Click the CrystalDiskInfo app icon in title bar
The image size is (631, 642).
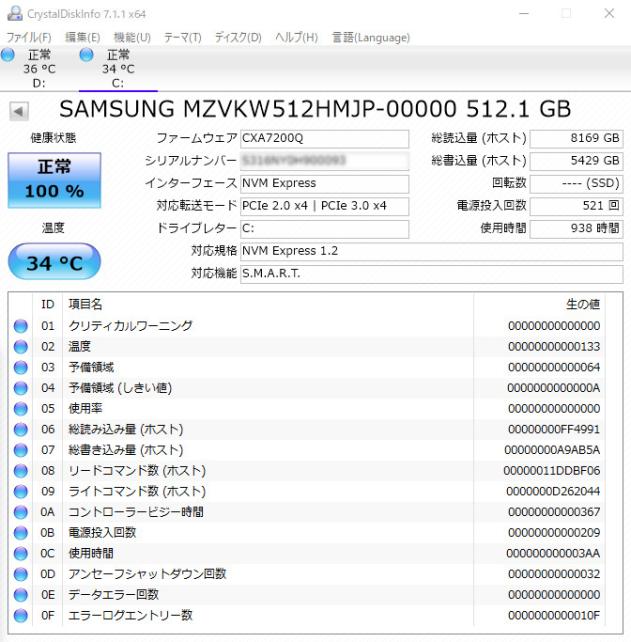point(15,14)
